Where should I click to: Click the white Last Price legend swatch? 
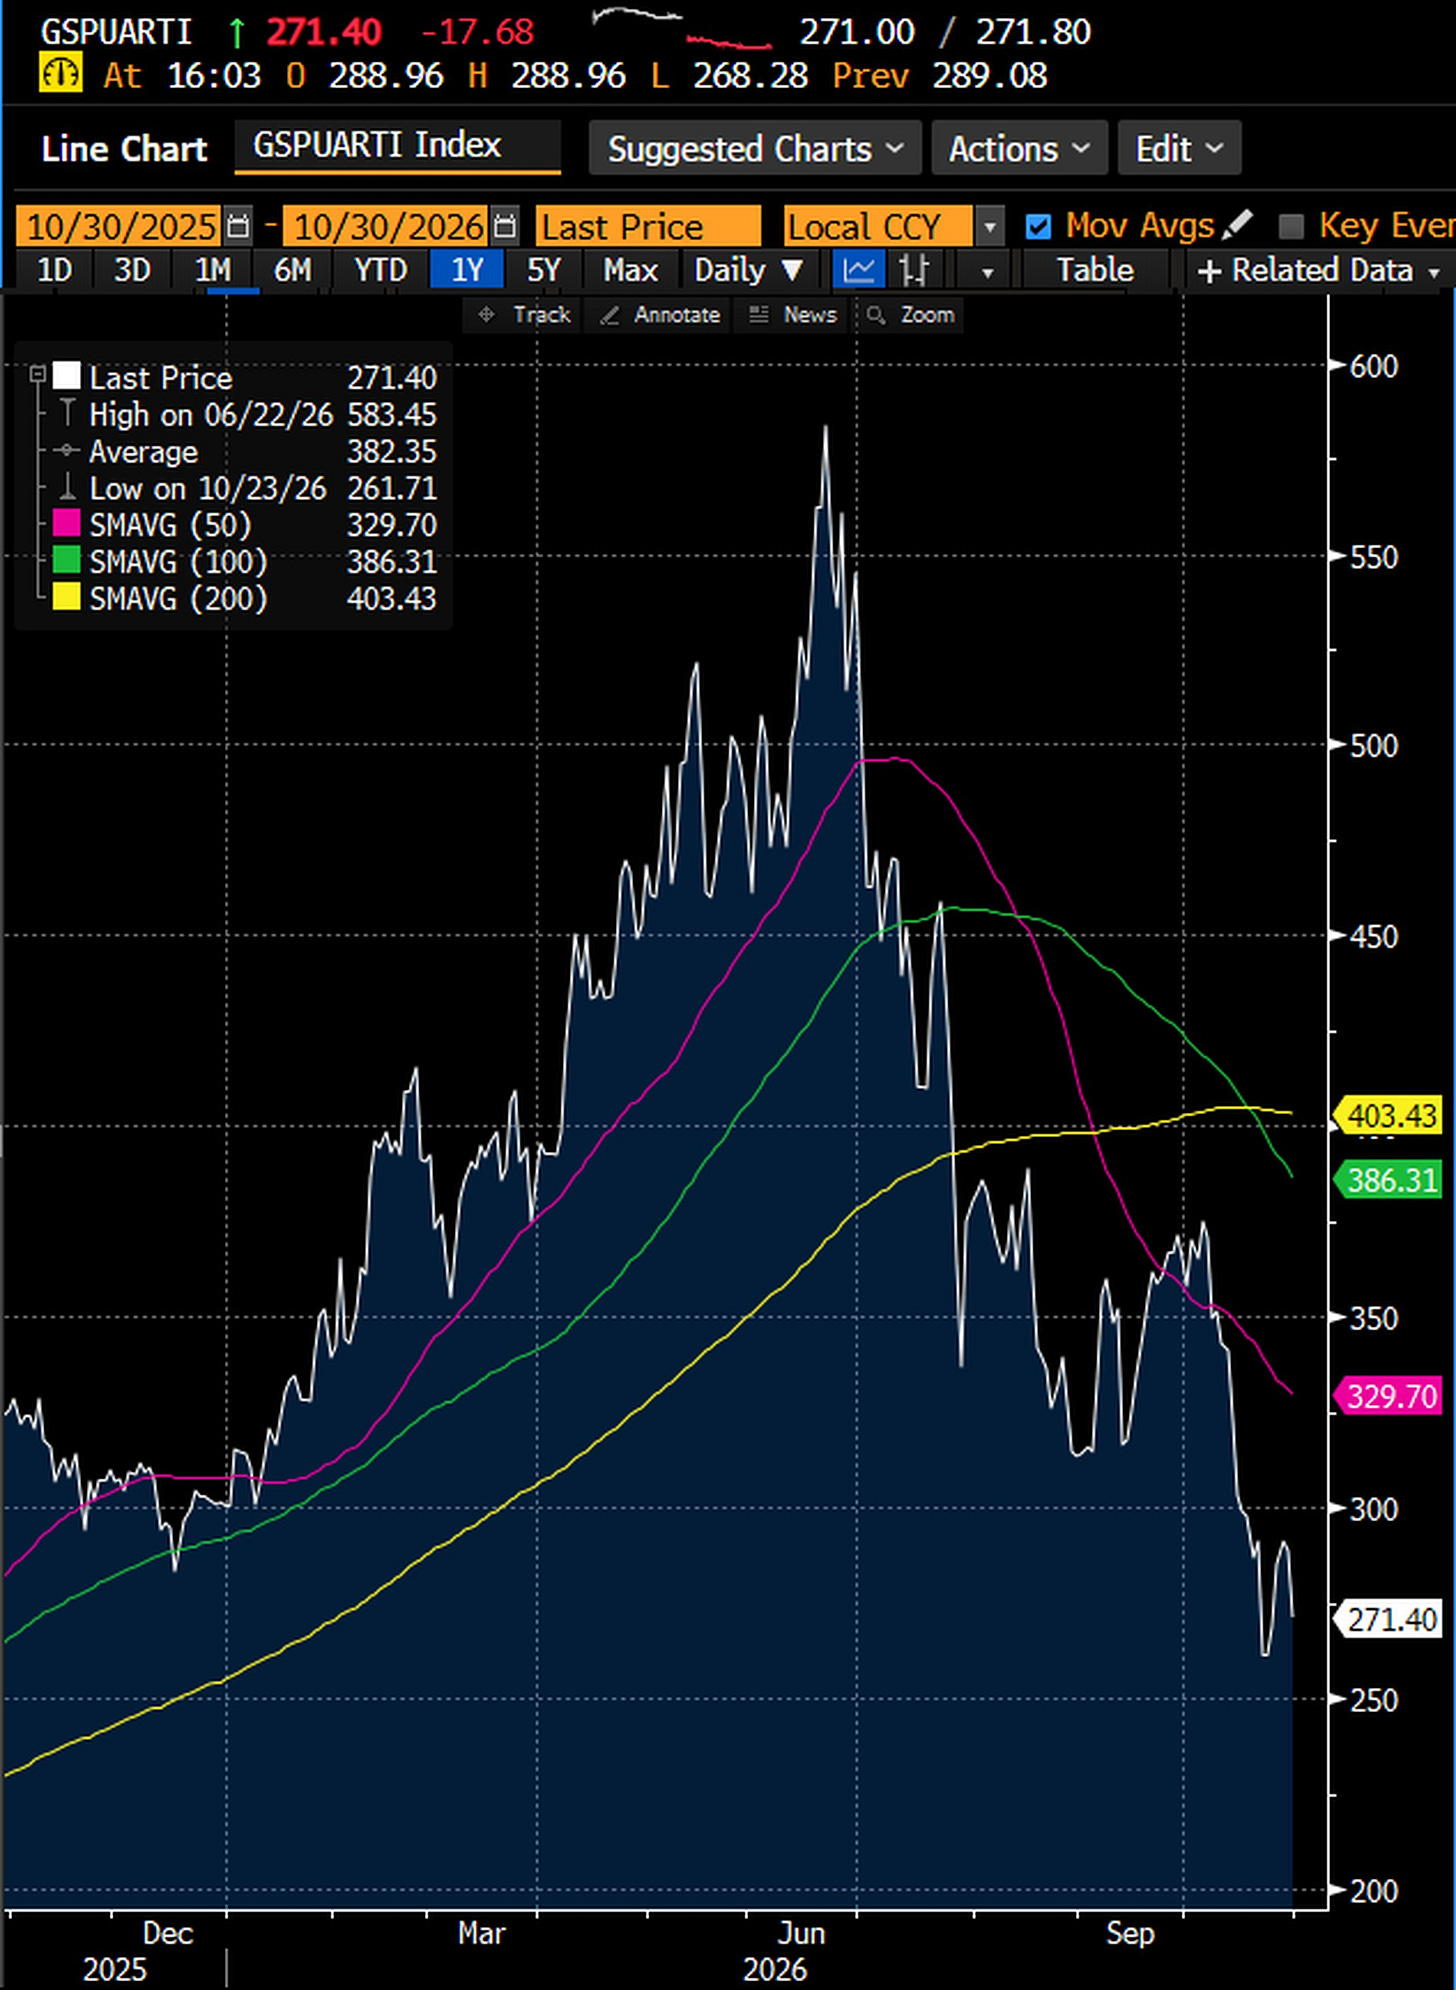point(66,376)
